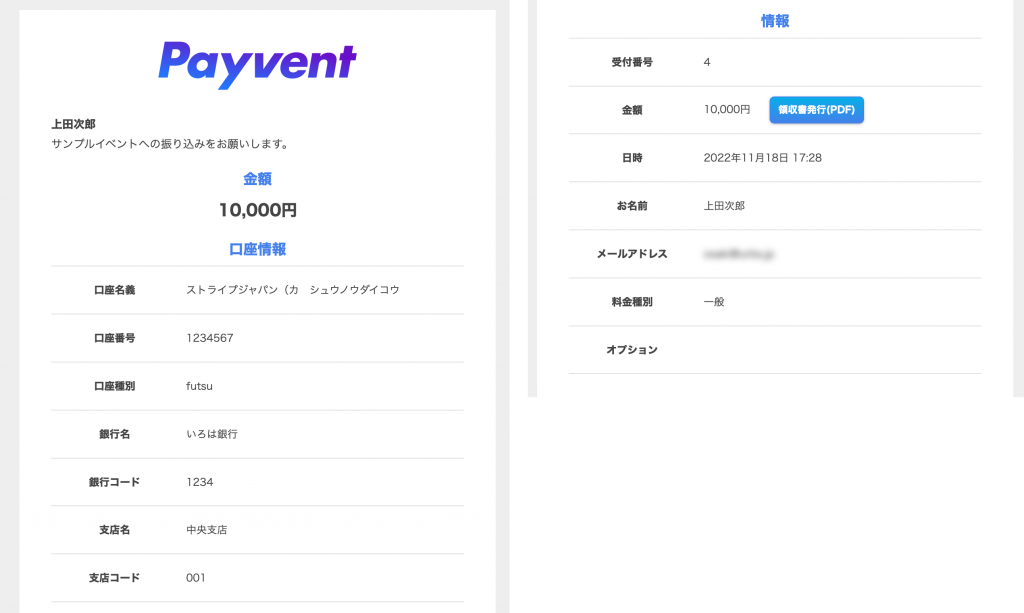
Task: Click the 情報 heading on the right page
Action: coord(775,21)
